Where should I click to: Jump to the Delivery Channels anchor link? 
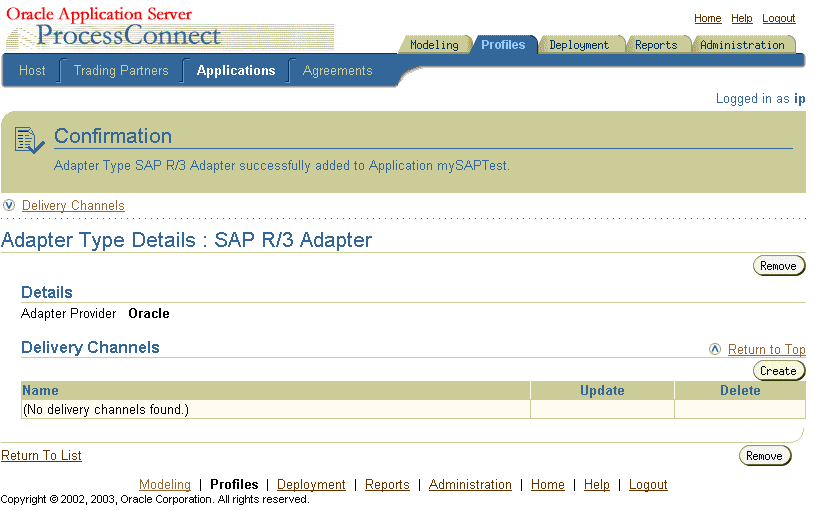[73, 206]
